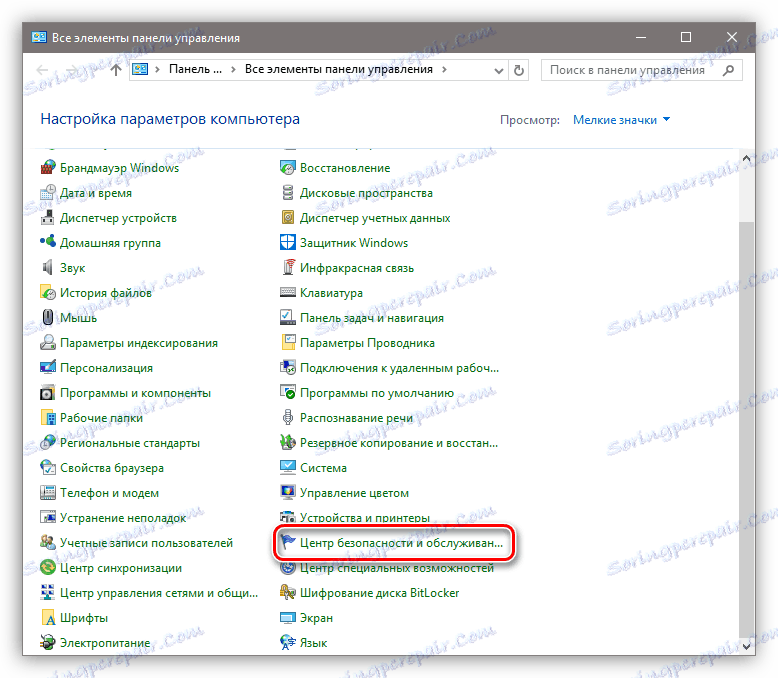Expand the chevron before Панель breadcrumb
This screenshot has width=778, height=678.
(x=157, y=69)
